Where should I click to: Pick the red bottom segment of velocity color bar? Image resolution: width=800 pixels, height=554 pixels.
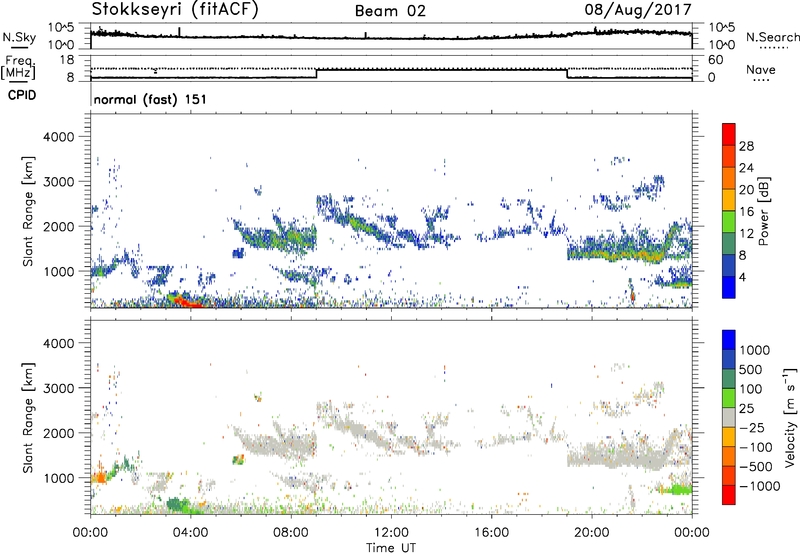(x=729, y=495)
